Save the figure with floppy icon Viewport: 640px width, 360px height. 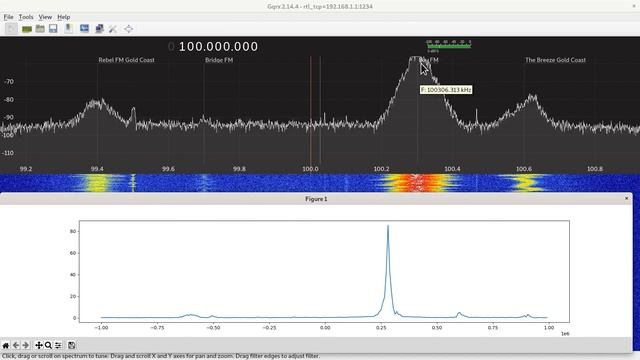pyautogui.click(x=71, y=345)
